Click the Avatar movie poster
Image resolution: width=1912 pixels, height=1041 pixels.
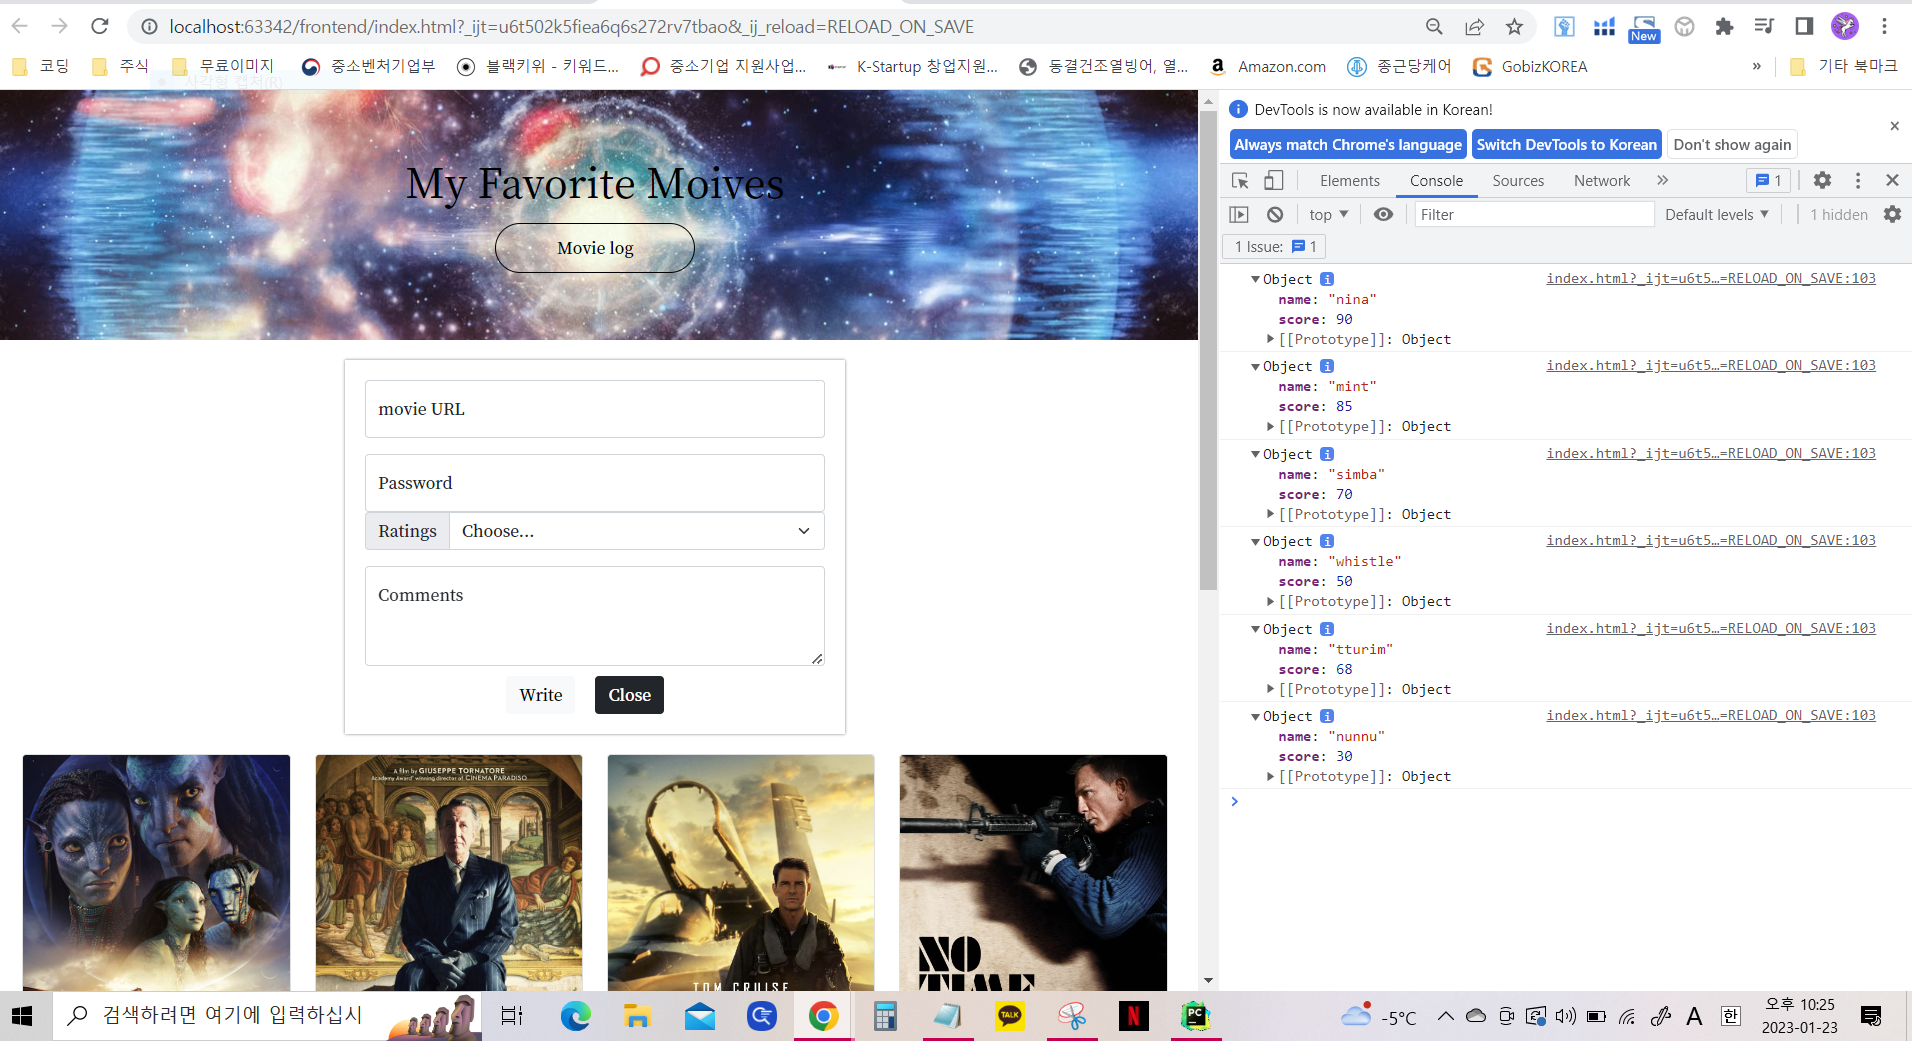click(156, 873)
